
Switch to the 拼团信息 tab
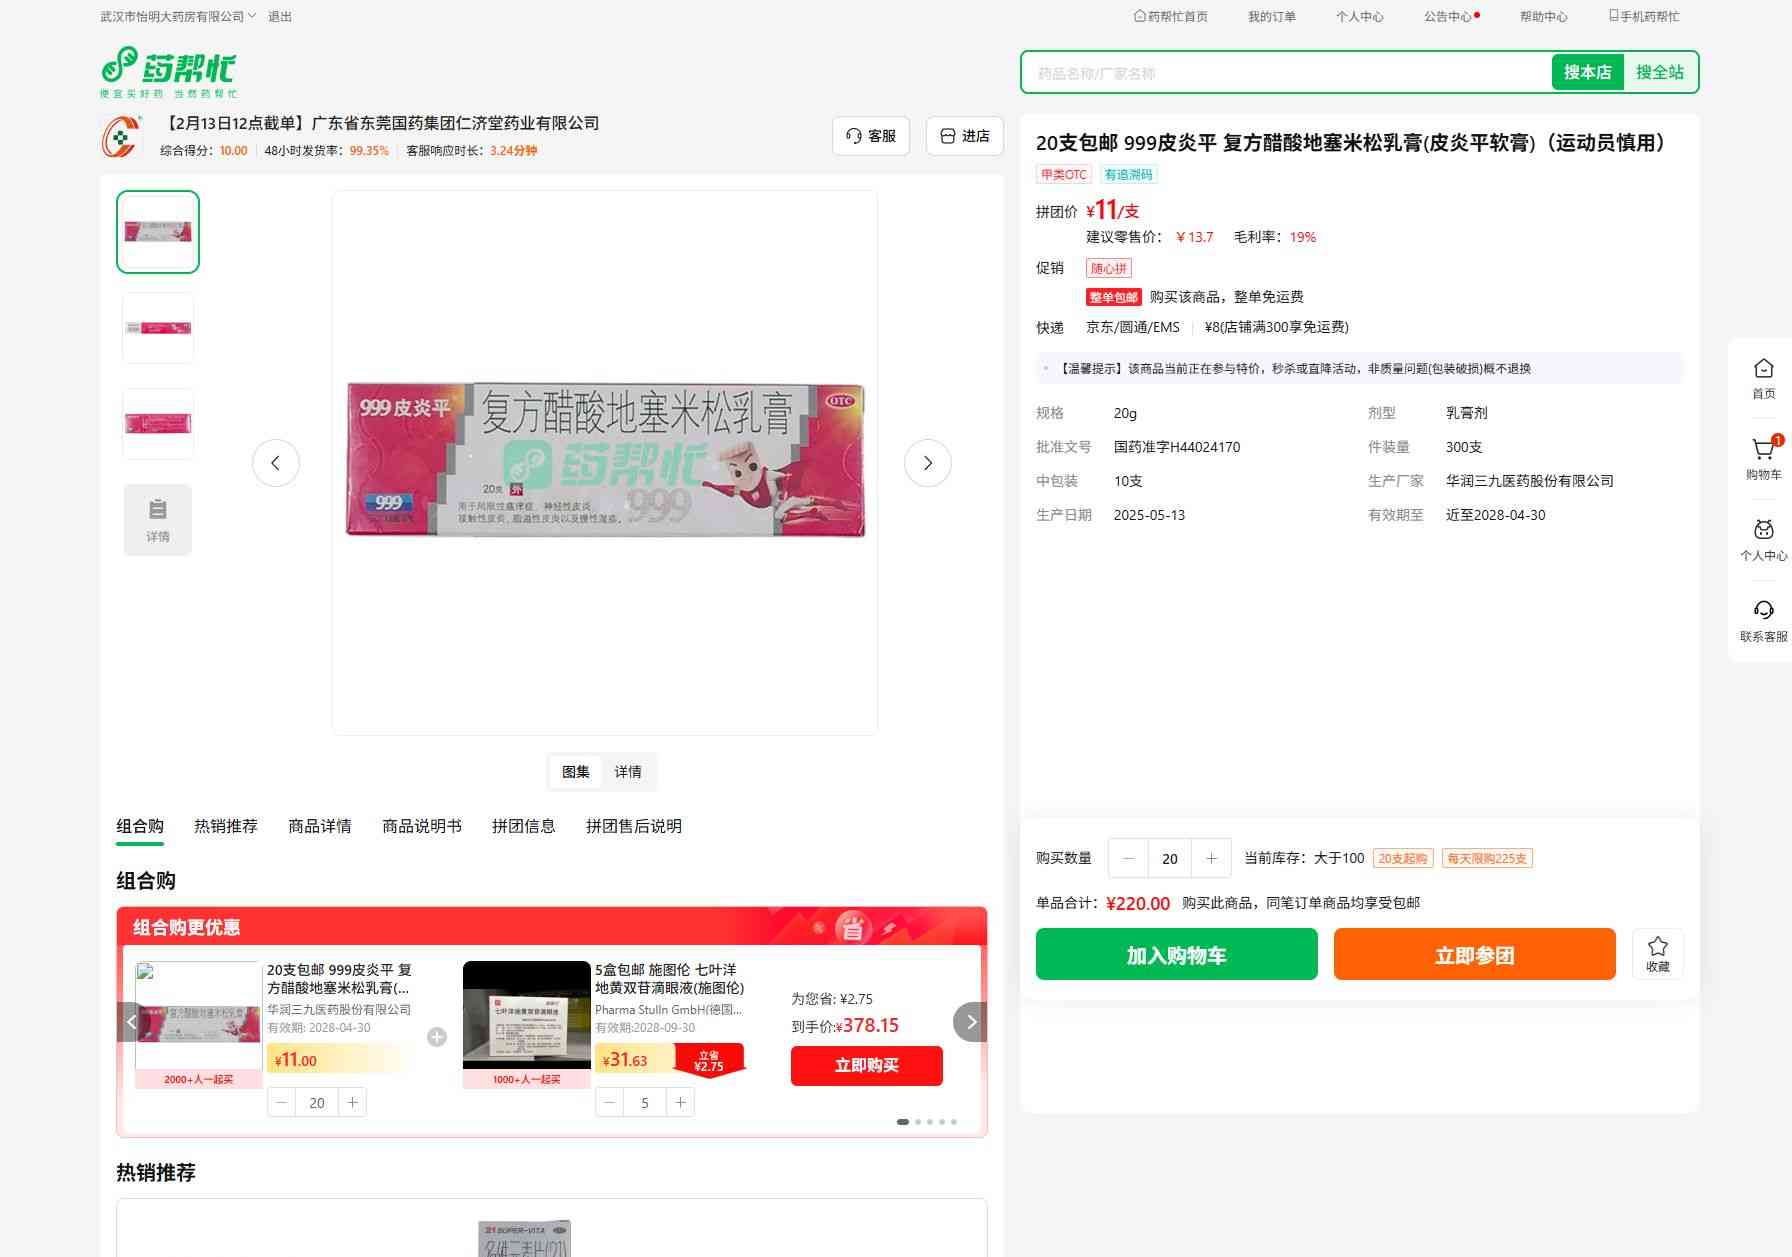pyautogui.click(x=523, y=826)
